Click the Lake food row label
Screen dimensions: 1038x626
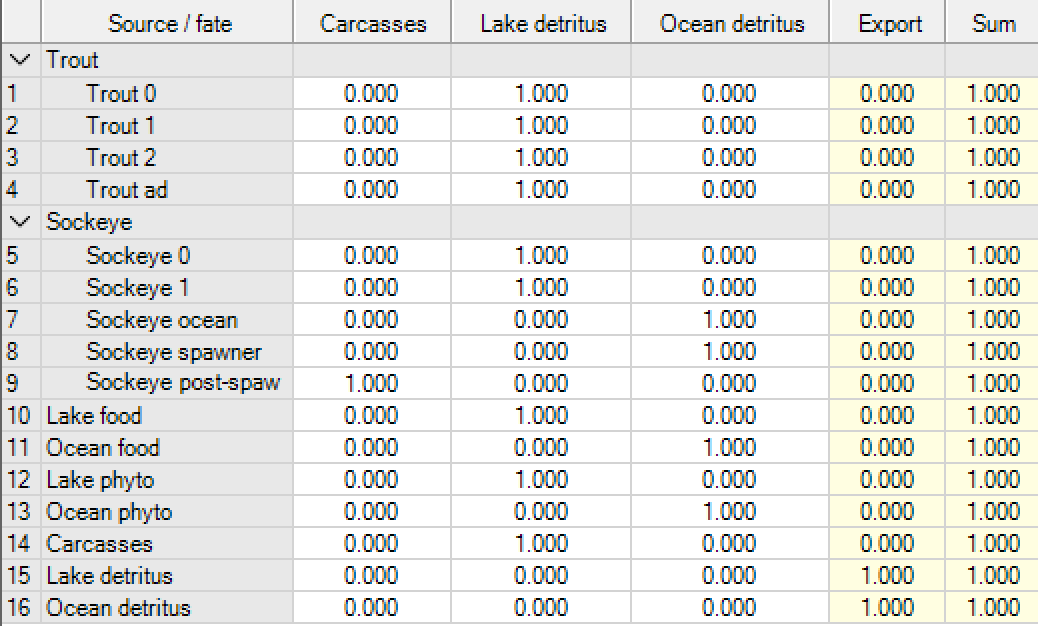[x=94, y=416]
